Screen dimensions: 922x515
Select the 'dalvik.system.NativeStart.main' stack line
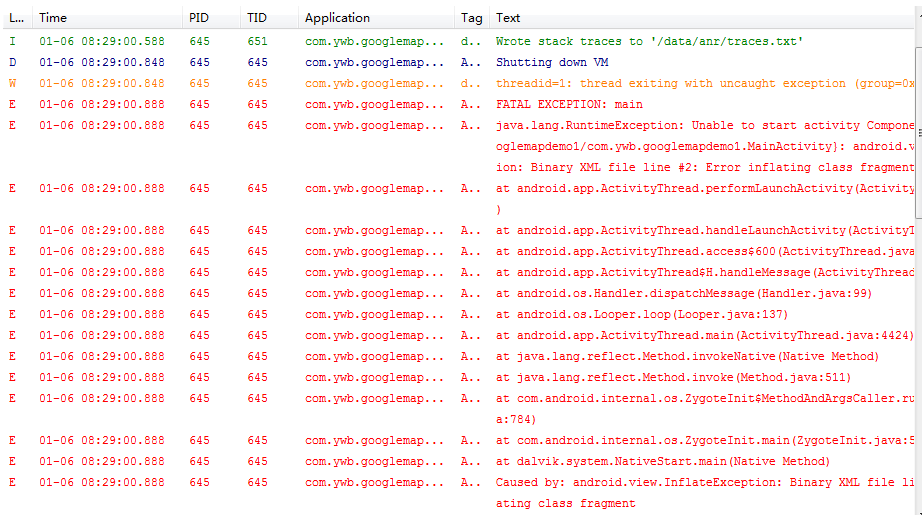(x=459, y=462)
